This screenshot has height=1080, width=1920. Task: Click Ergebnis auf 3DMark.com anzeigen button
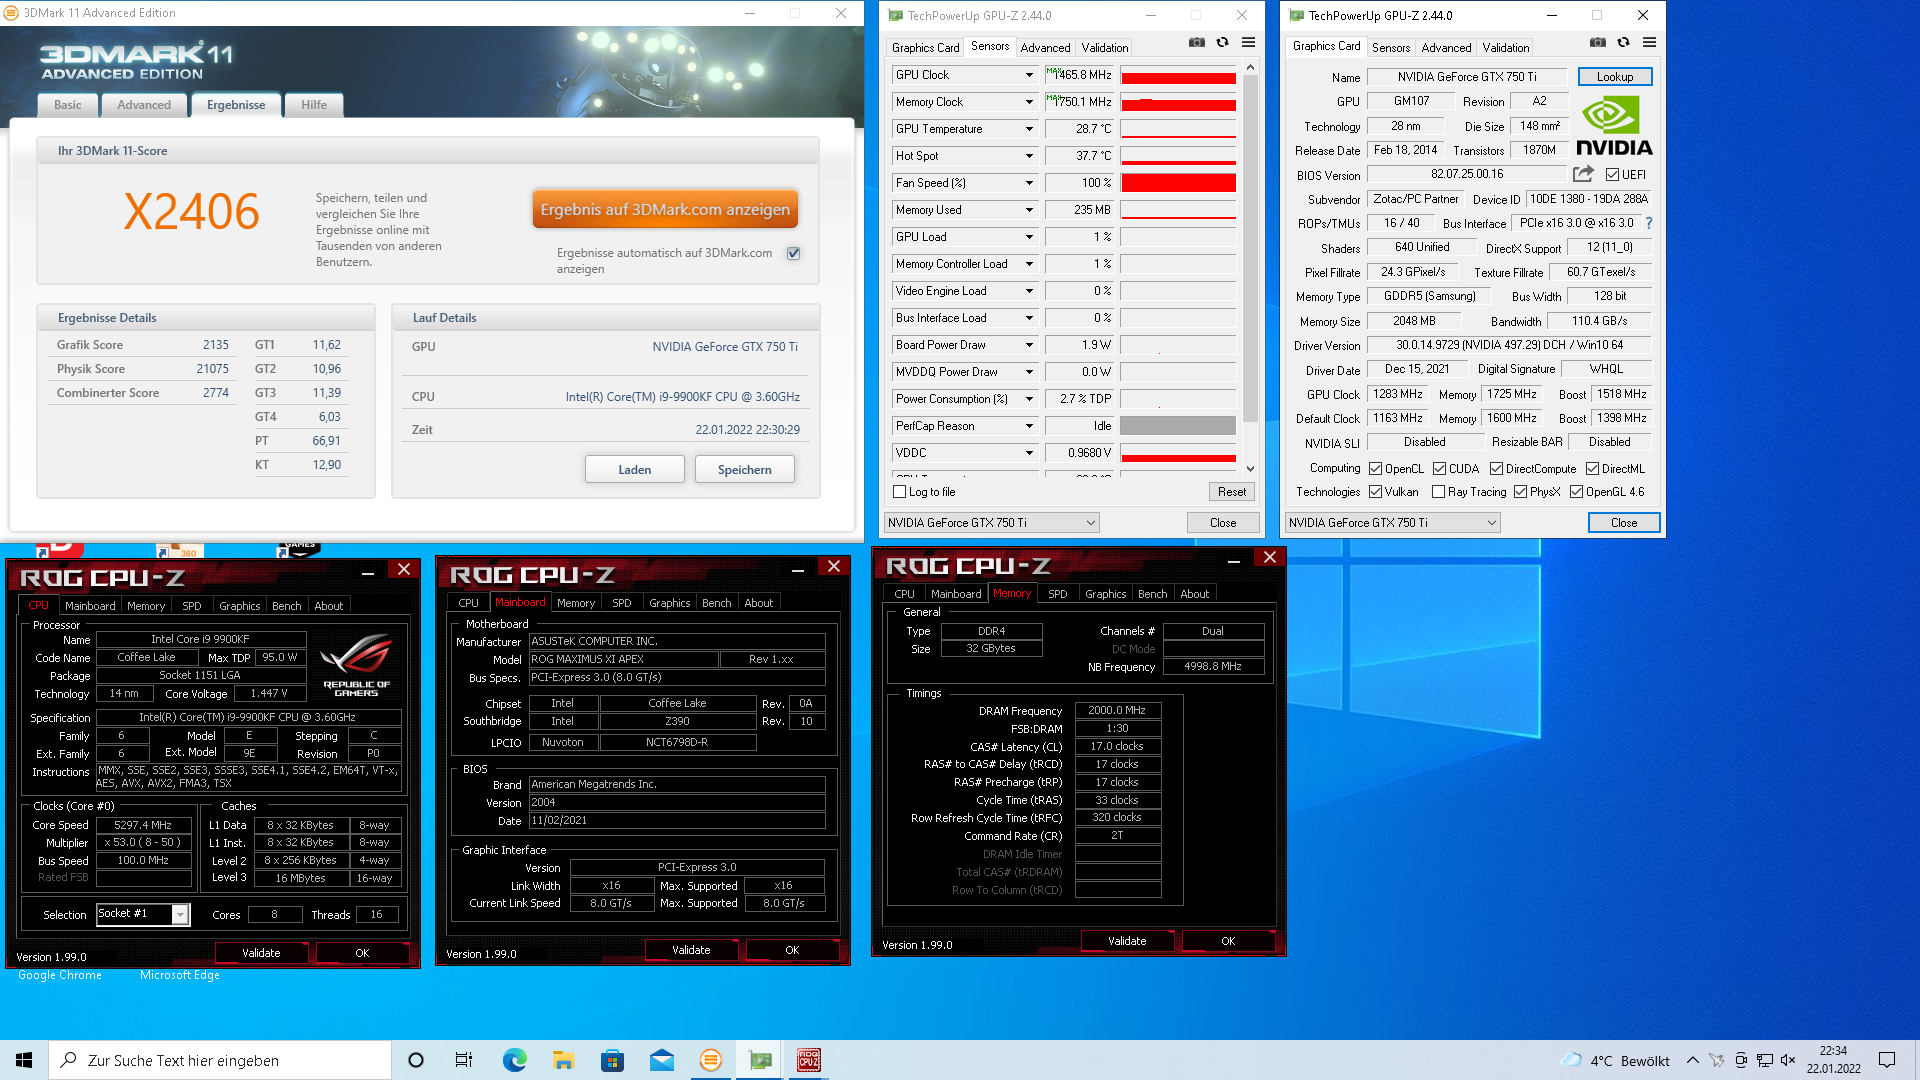click(665, 209)
